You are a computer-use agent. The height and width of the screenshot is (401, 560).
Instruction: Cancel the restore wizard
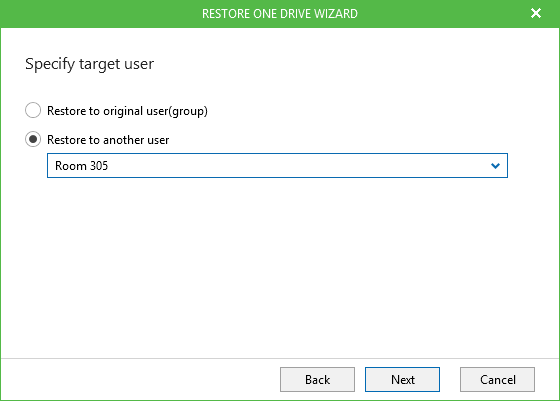pyautogui.click(x=497, y=379)
